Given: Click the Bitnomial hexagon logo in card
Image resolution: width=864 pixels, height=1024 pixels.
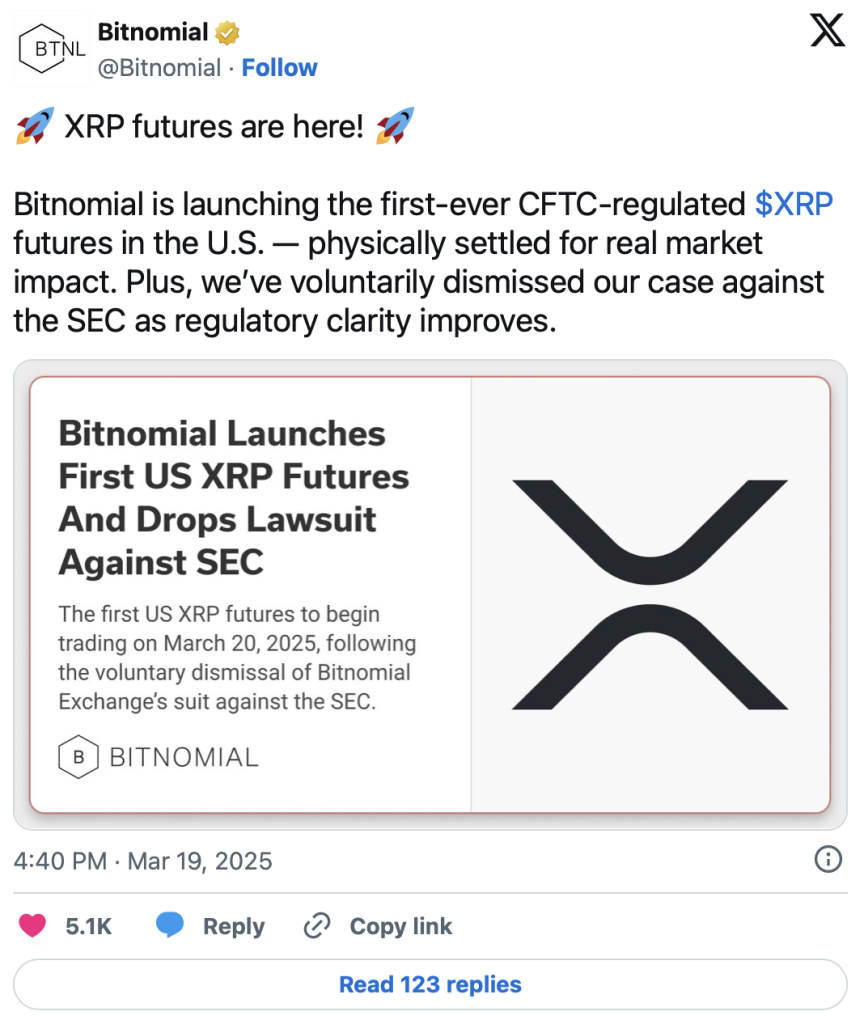Looking at the screenshot, I should pos(78,757).
